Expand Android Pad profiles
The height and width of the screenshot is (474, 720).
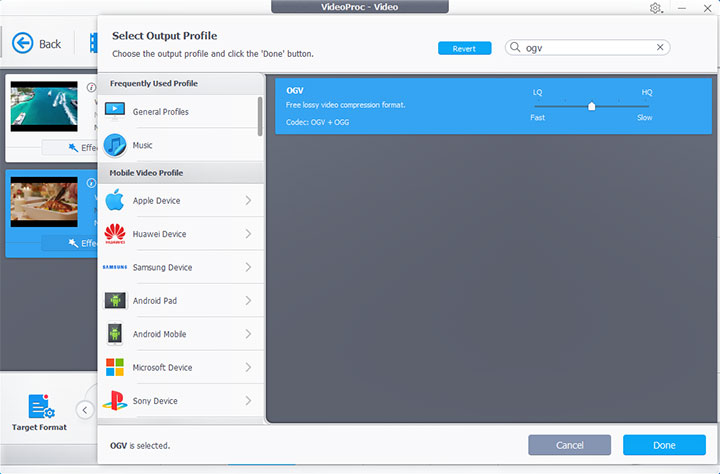pyautogui.click(x=248, y=300)
